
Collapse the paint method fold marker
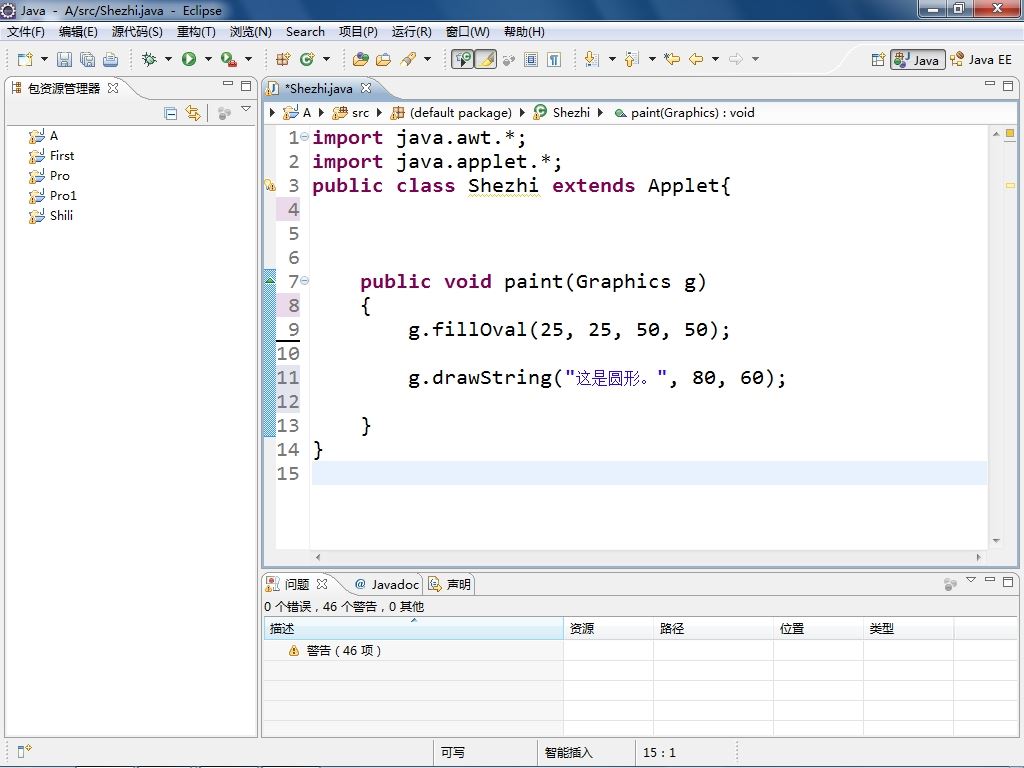pyautogui.click(x=305, y=281)
